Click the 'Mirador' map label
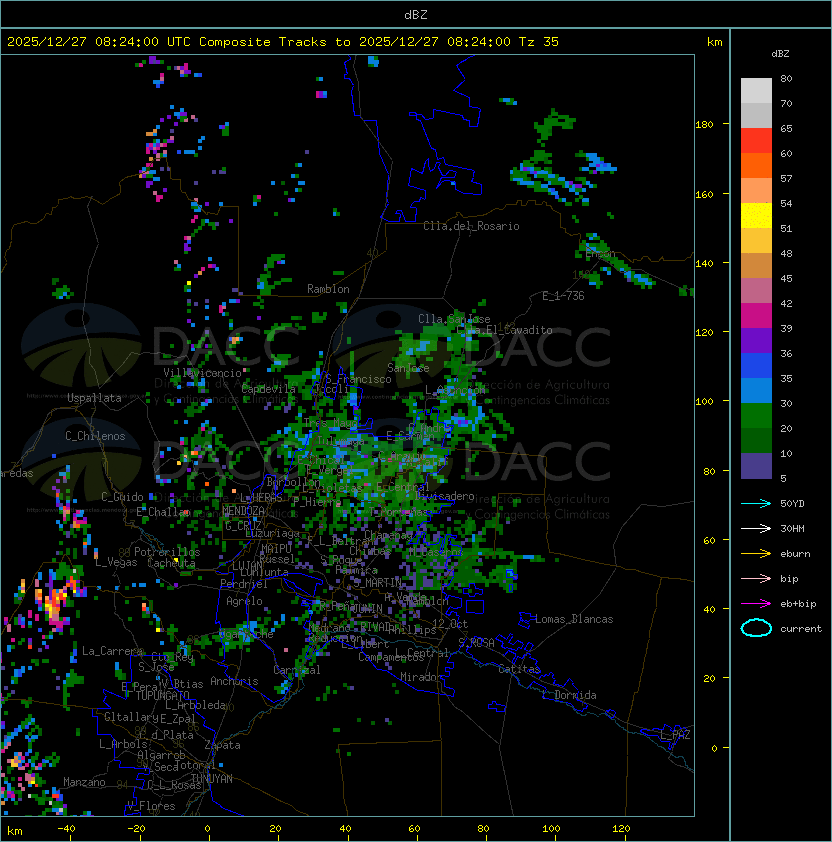The height and width of the screenshot is (842, 832). [421, 677]
